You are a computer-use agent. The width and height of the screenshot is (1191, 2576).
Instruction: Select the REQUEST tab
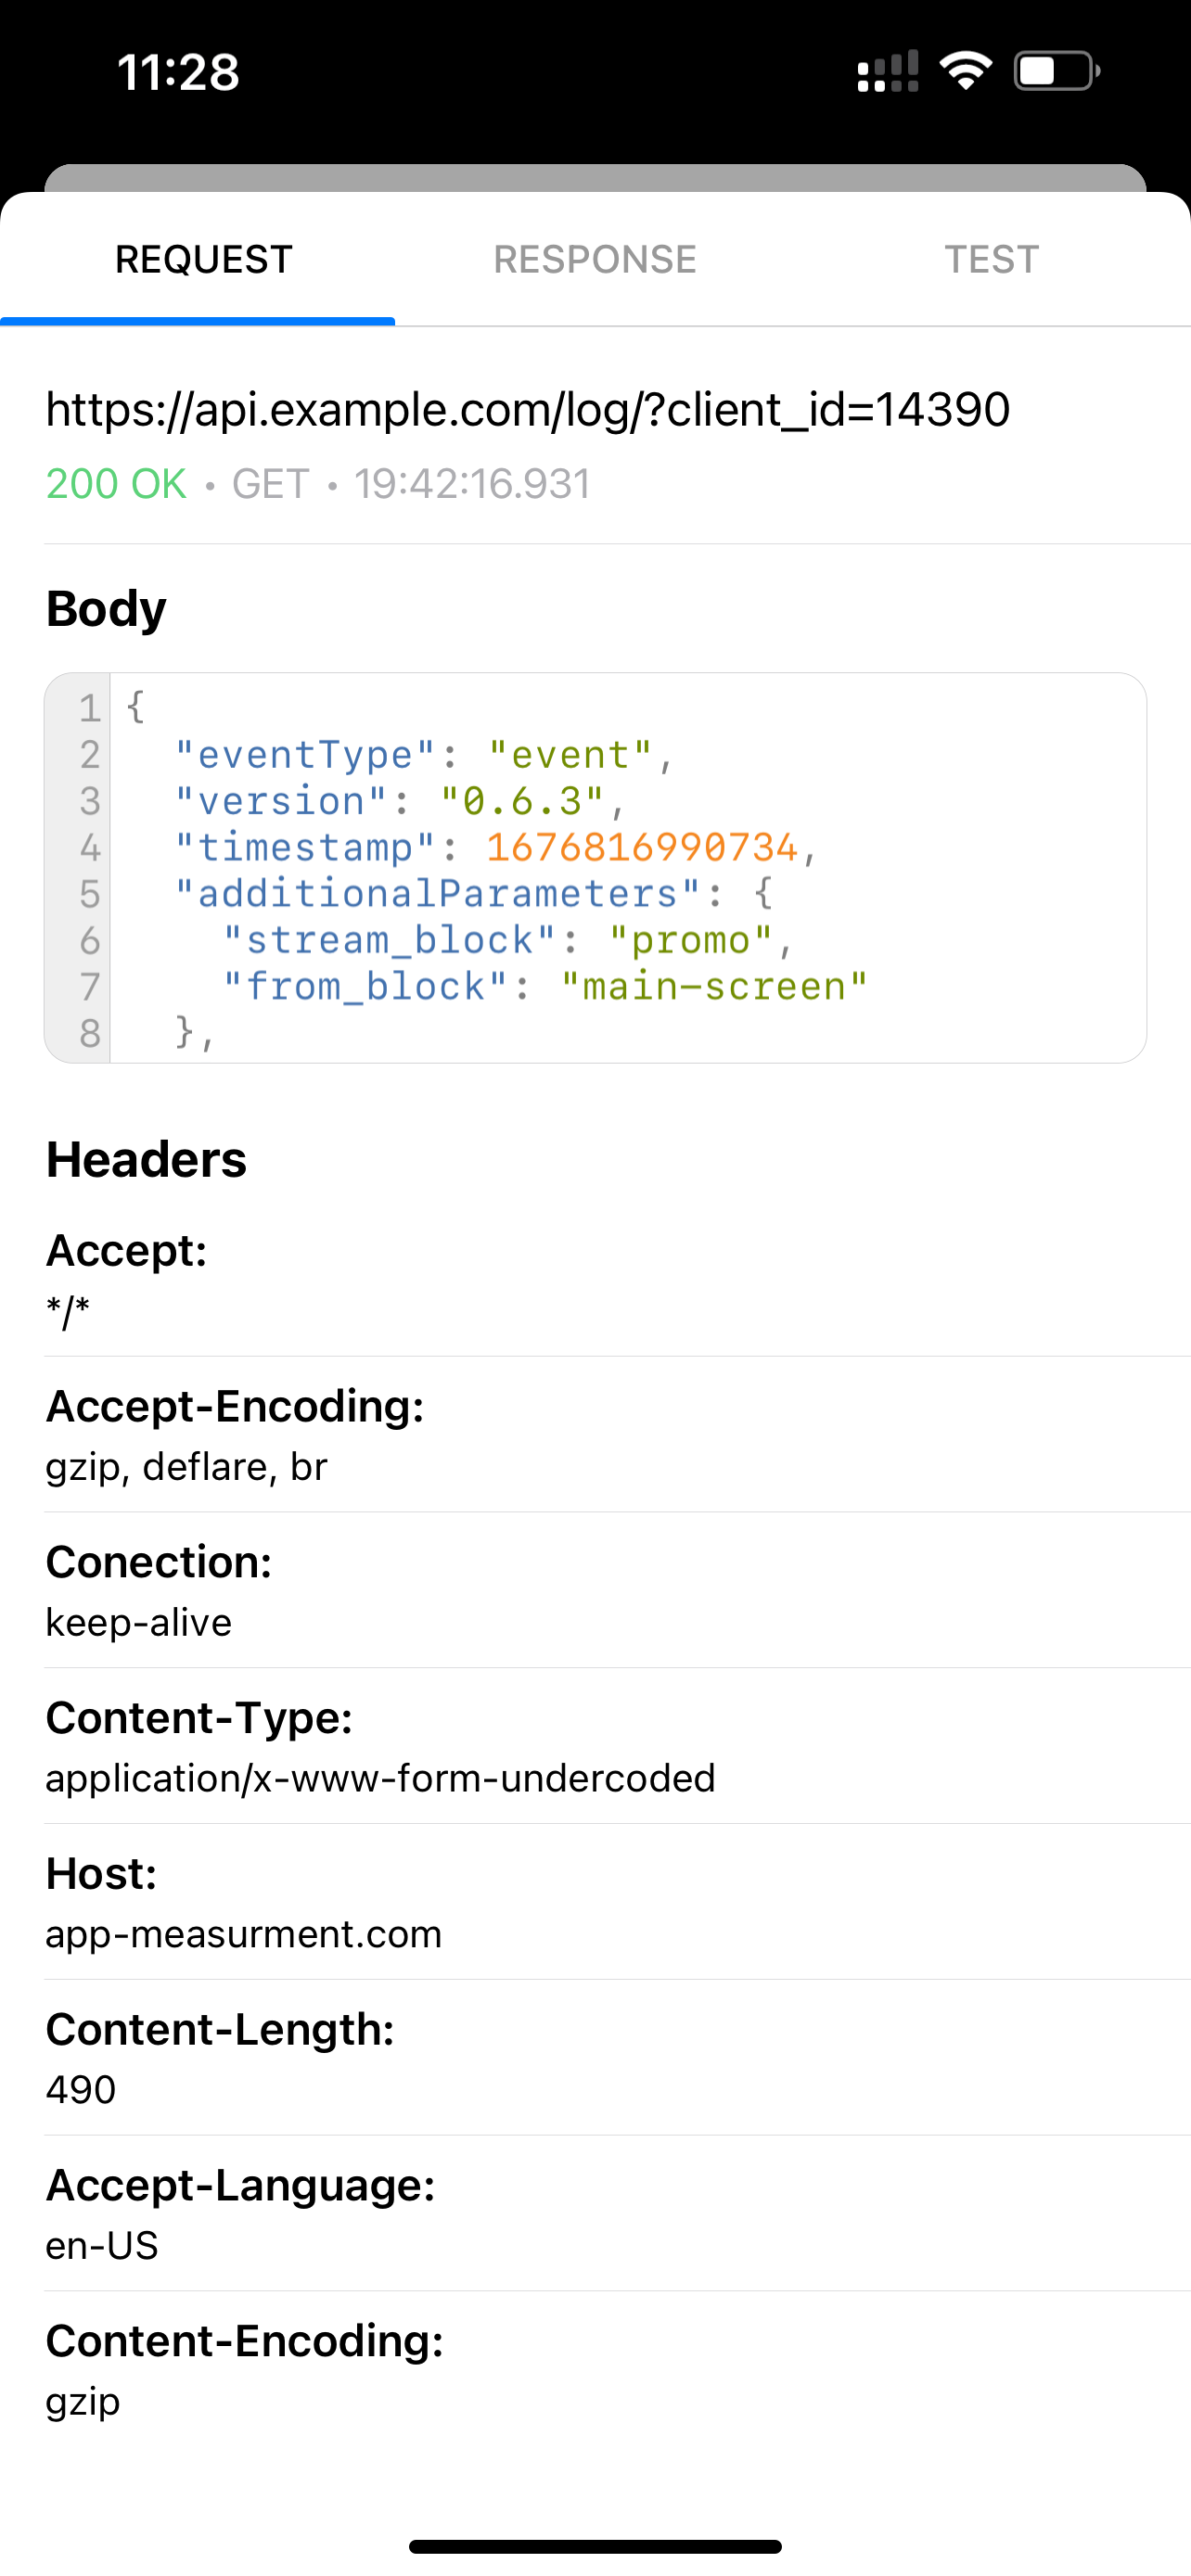(x=203, y=259)
